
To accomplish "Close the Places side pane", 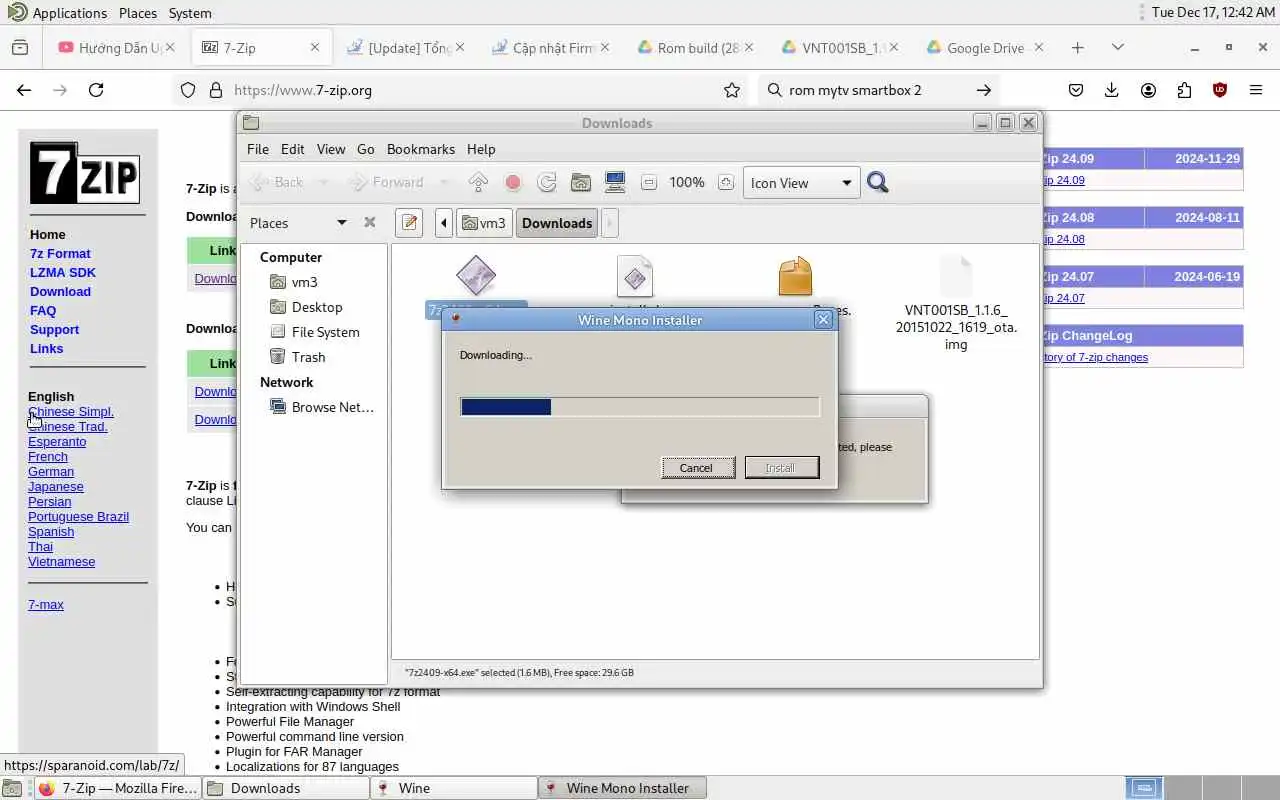I will pyautogui.click(x=370, y=222).
